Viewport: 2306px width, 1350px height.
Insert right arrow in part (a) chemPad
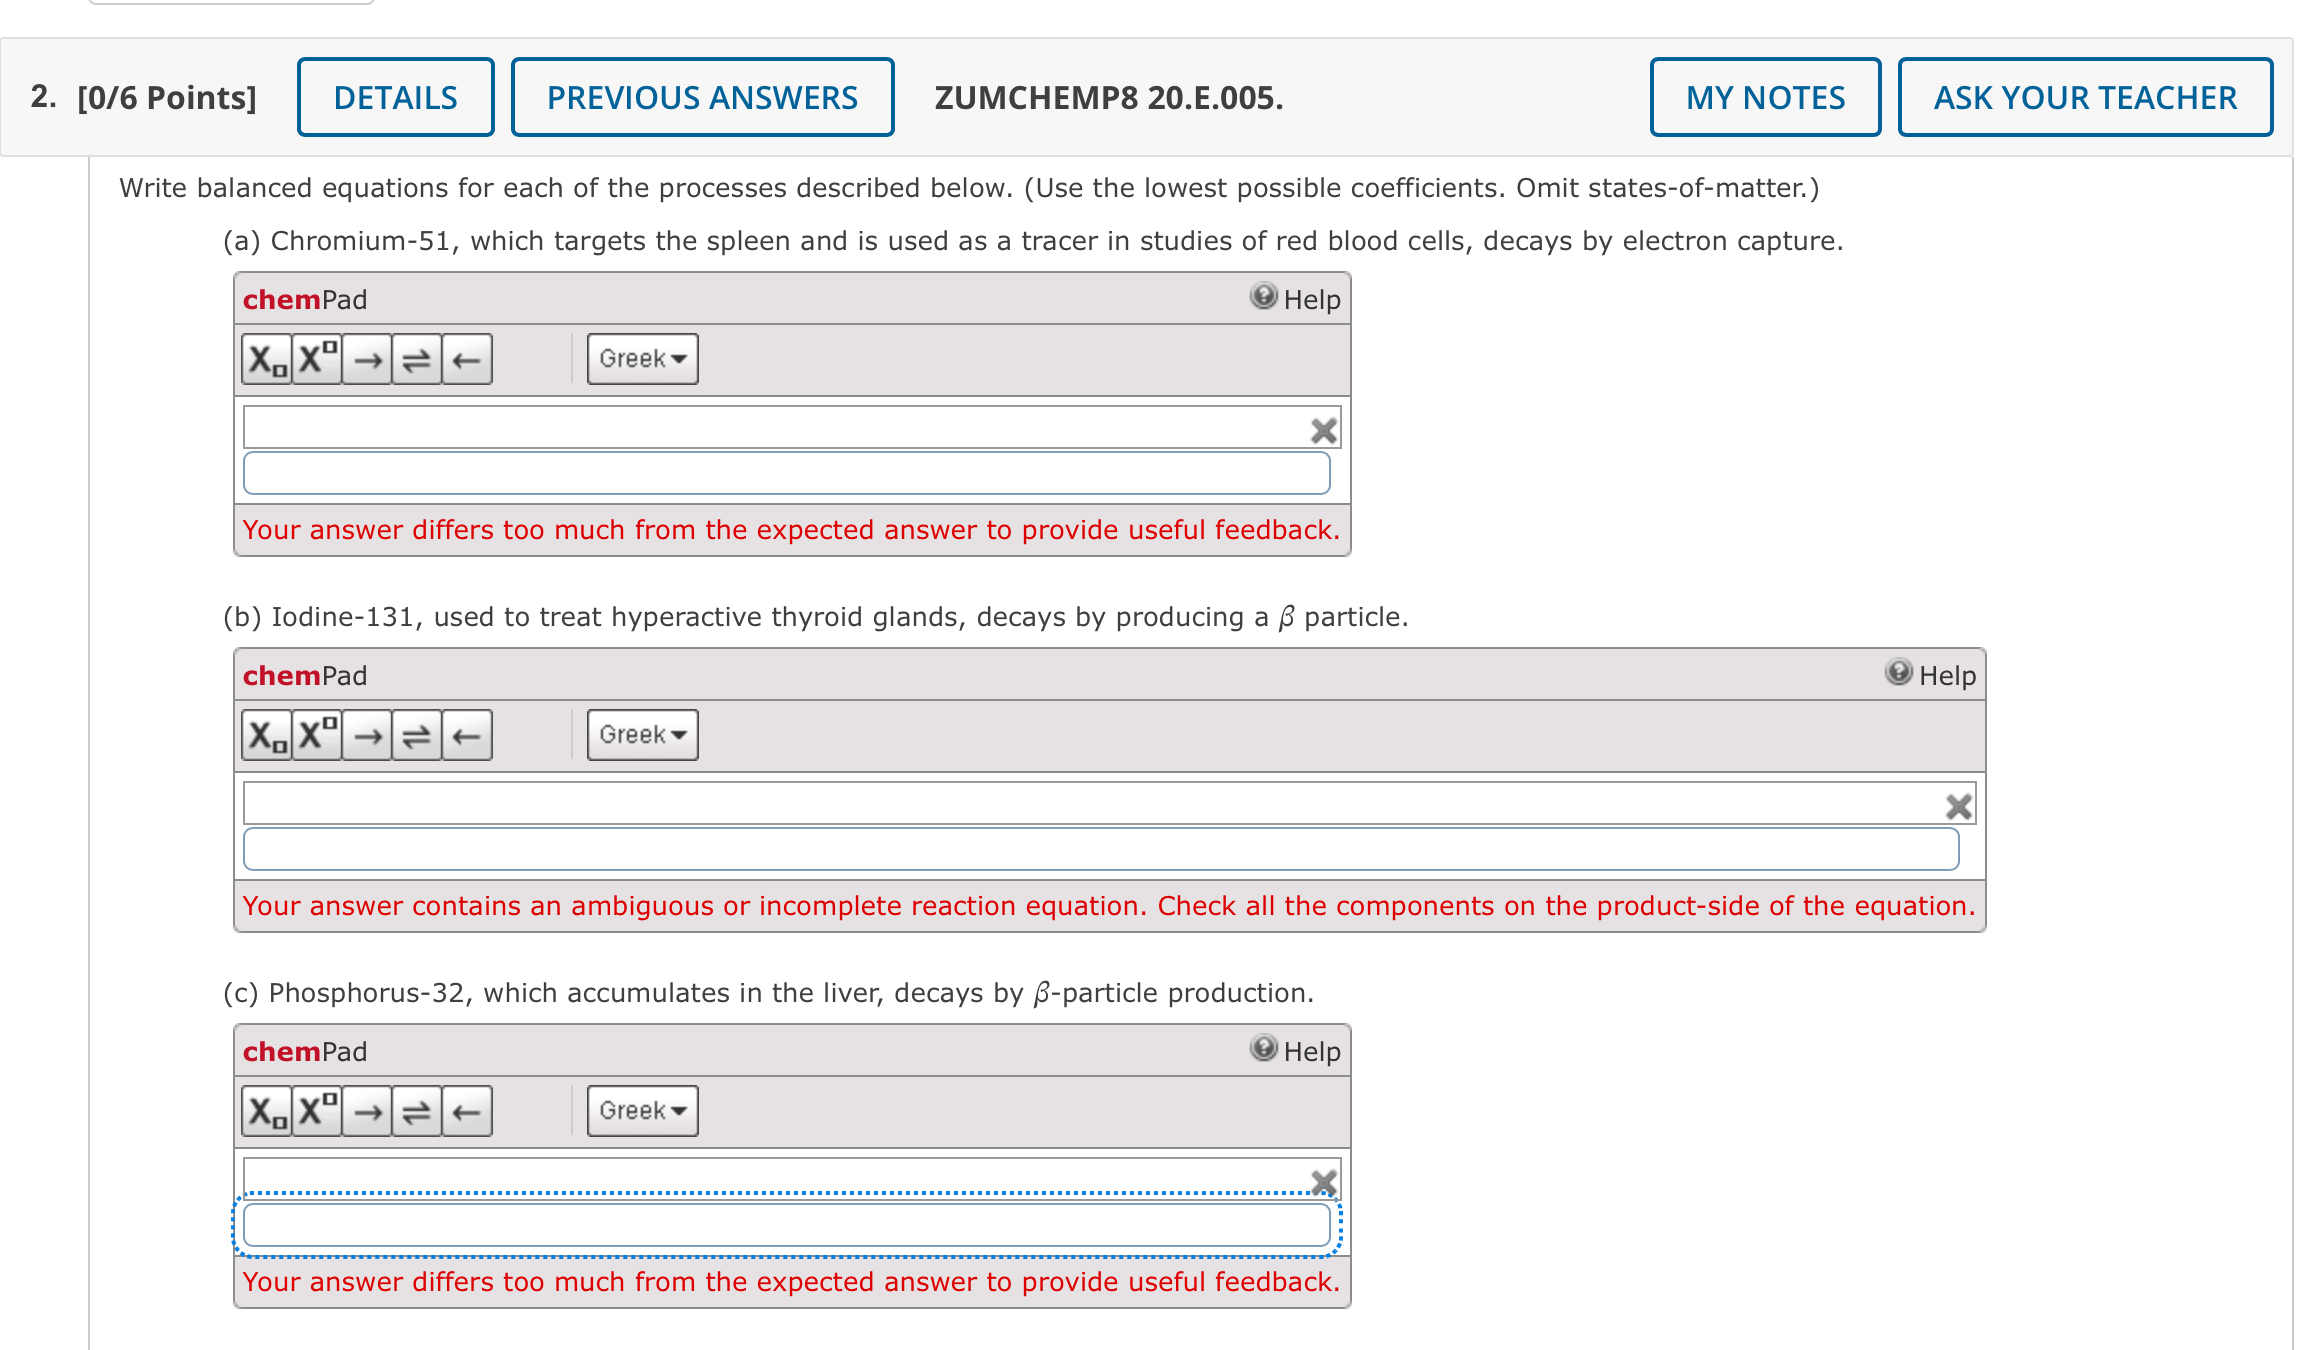[x=367, y=360]
